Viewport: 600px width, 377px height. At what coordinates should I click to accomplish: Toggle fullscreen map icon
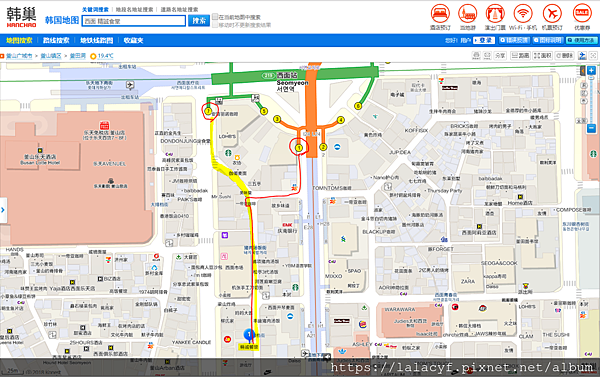593,55
